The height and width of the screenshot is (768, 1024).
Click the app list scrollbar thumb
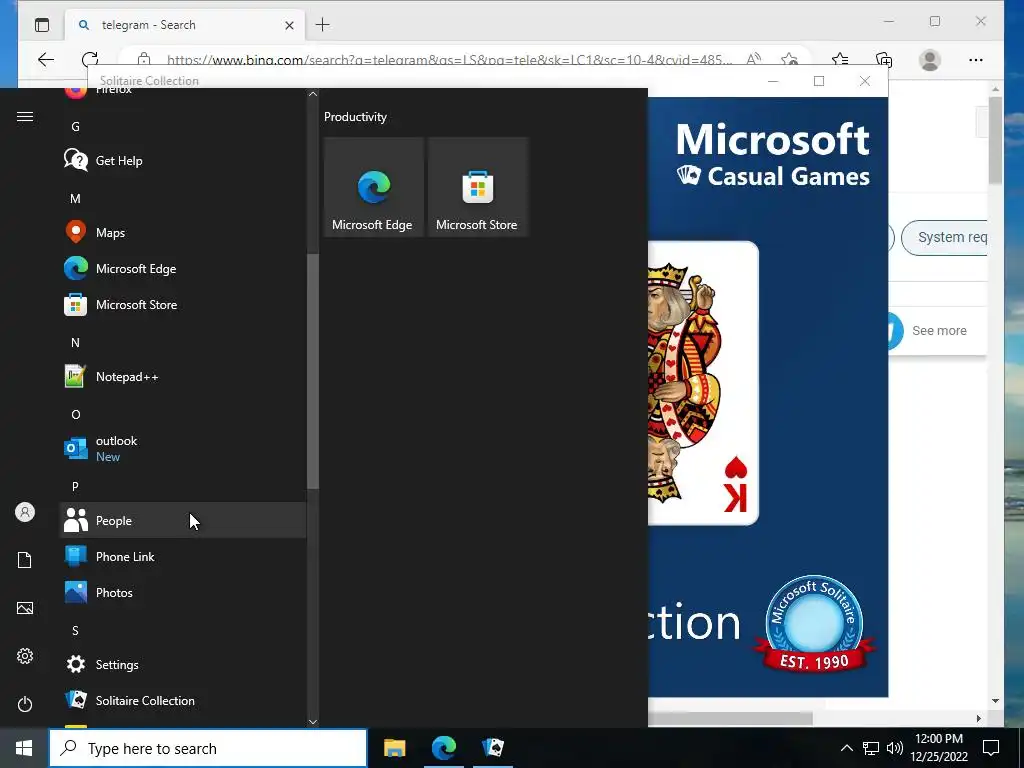pyautogui.click(x=313, y=372)
